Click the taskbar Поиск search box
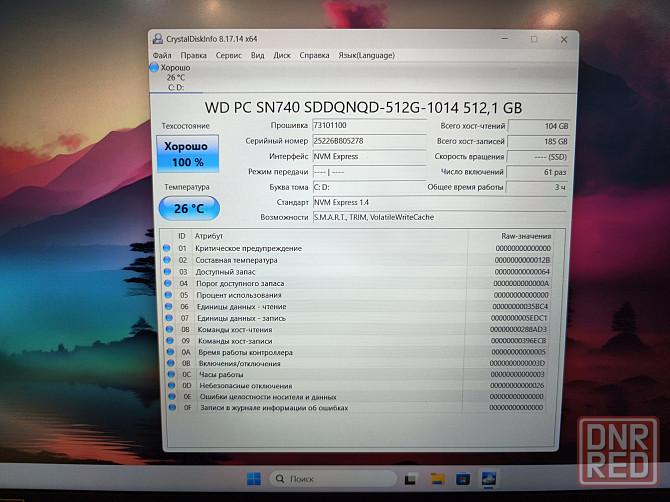 click(333, 479)
